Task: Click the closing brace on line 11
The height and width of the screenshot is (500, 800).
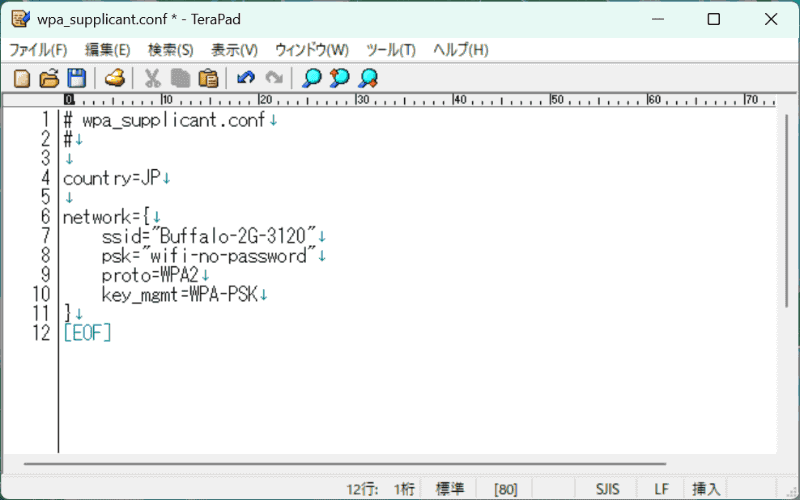Action: pyautogui.click(x=68, y=314)
